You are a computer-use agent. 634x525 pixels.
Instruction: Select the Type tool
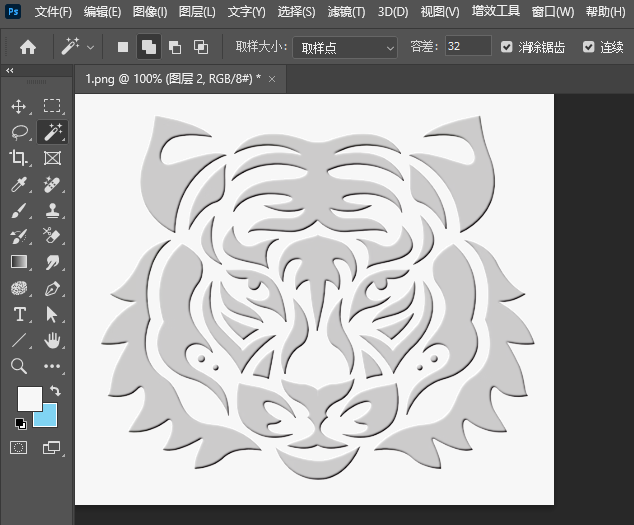(19, 314)
